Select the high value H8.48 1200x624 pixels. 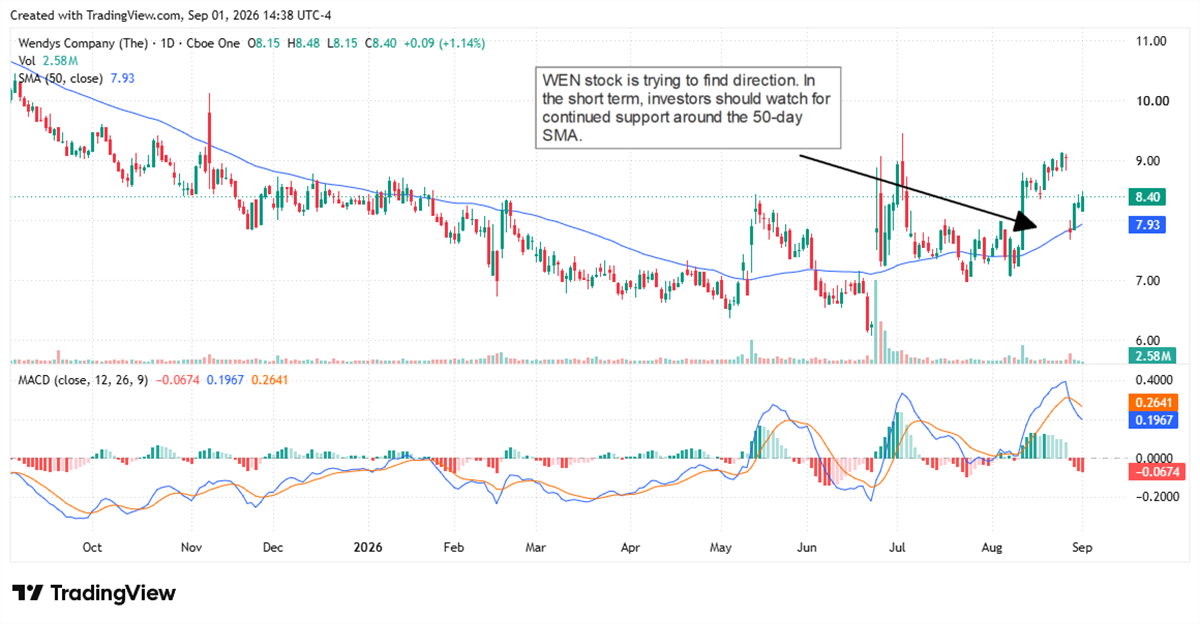coord(302,44)
